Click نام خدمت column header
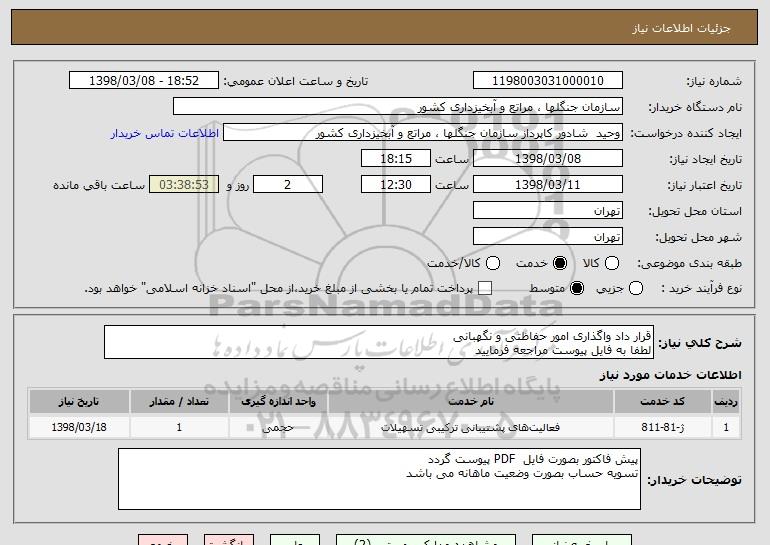The height and width of the screenshot is (545, 770). [x=470, y=402]
